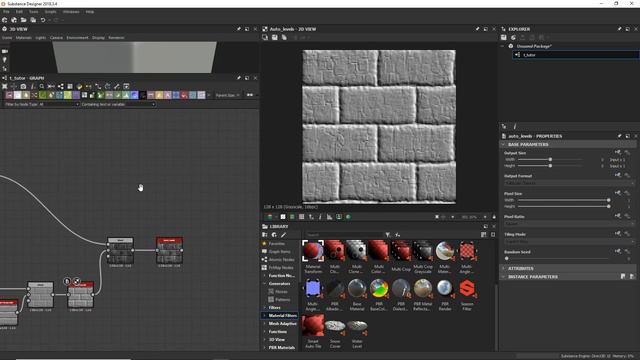Open the Help menu
640x360 pixels.
tap(90, 12)
